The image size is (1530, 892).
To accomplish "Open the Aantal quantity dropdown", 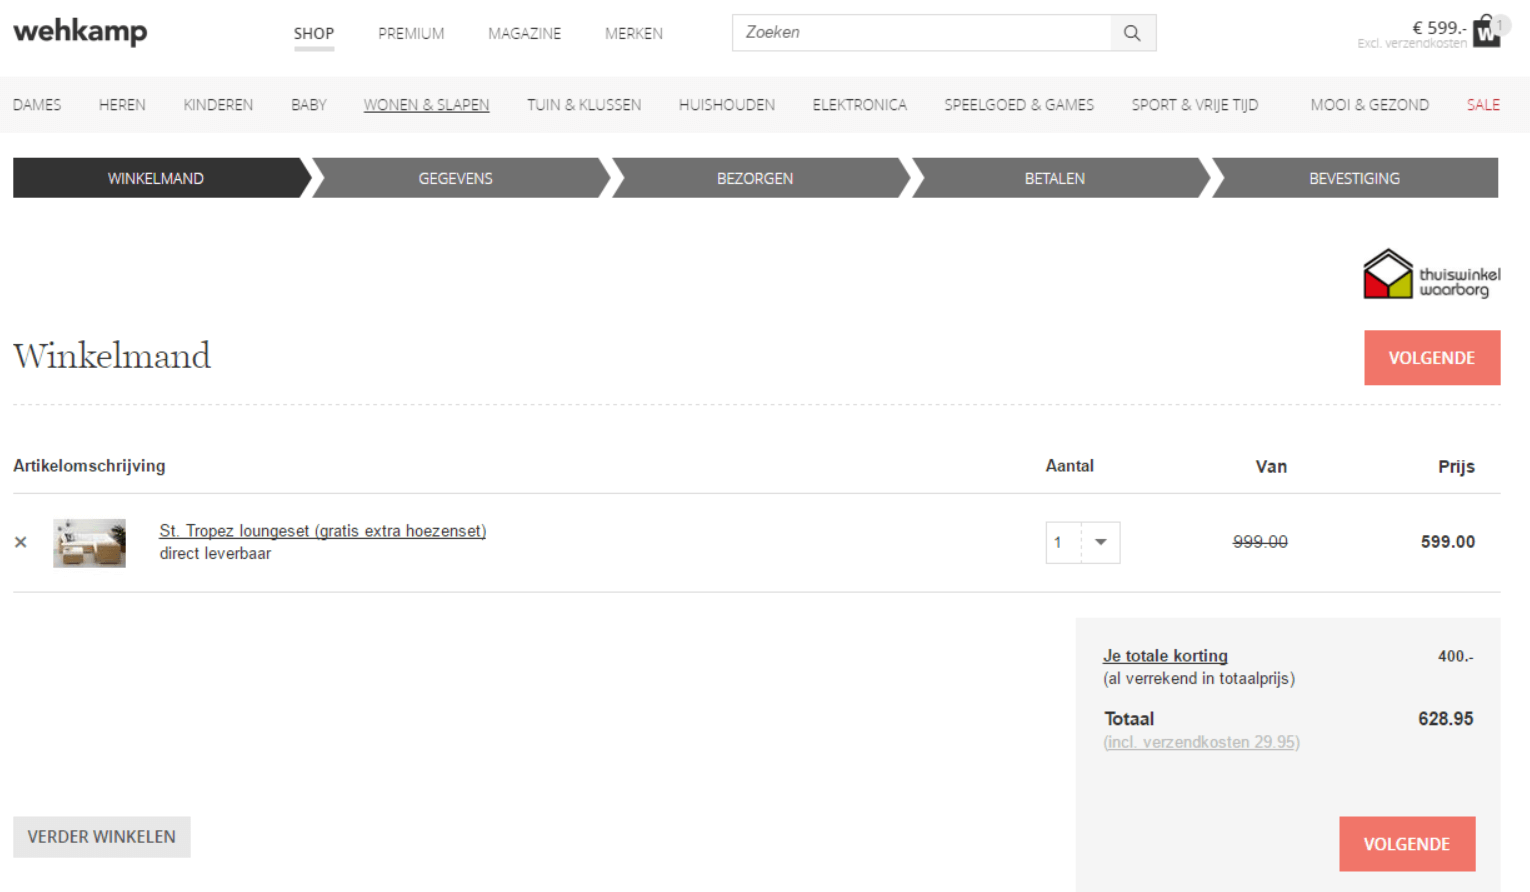I will point(1083,542).
